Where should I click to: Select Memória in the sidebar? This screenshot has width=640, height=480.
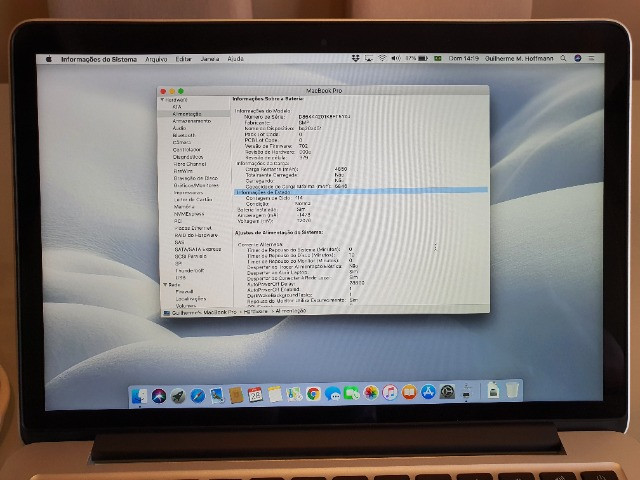184,207
